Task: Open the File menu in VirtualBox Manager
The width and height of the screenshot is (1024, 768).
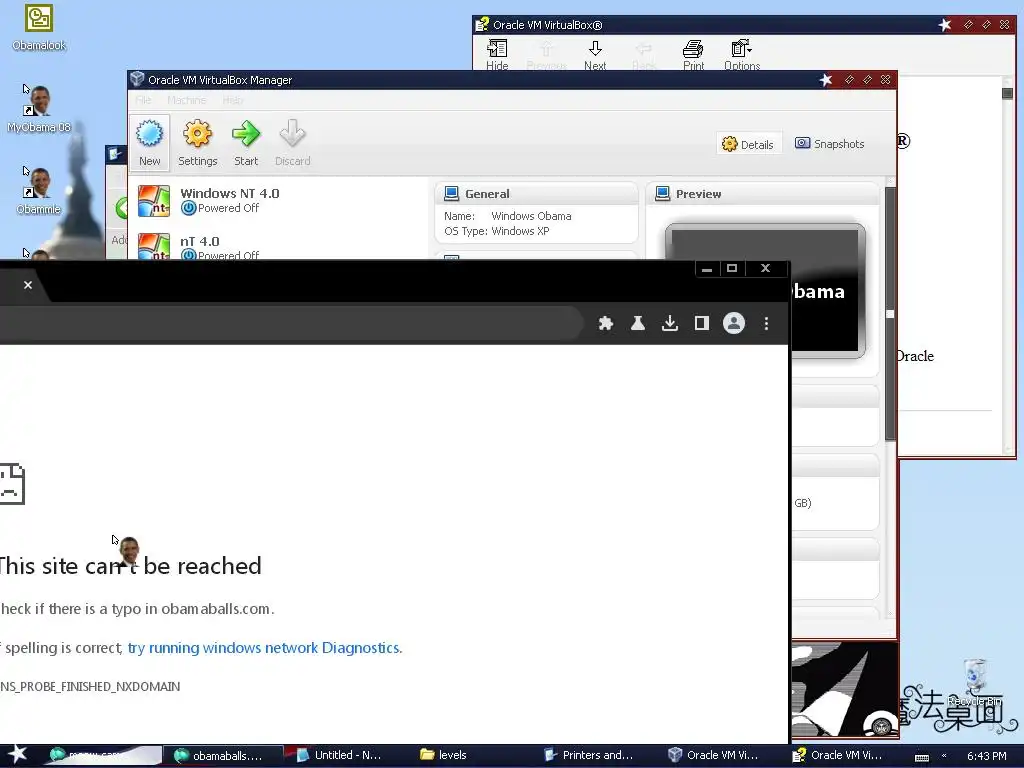Action: click(144, 100)
